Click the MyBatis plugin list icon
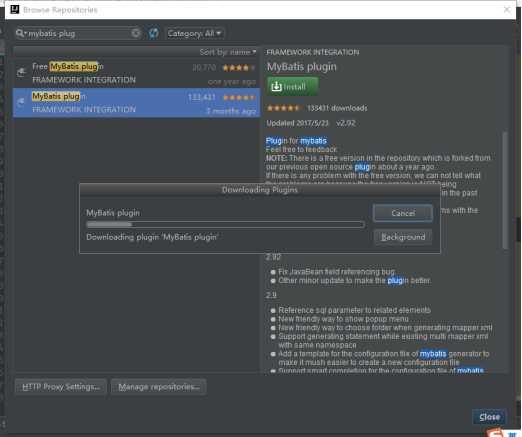522x437 pixels. [21, 101]
